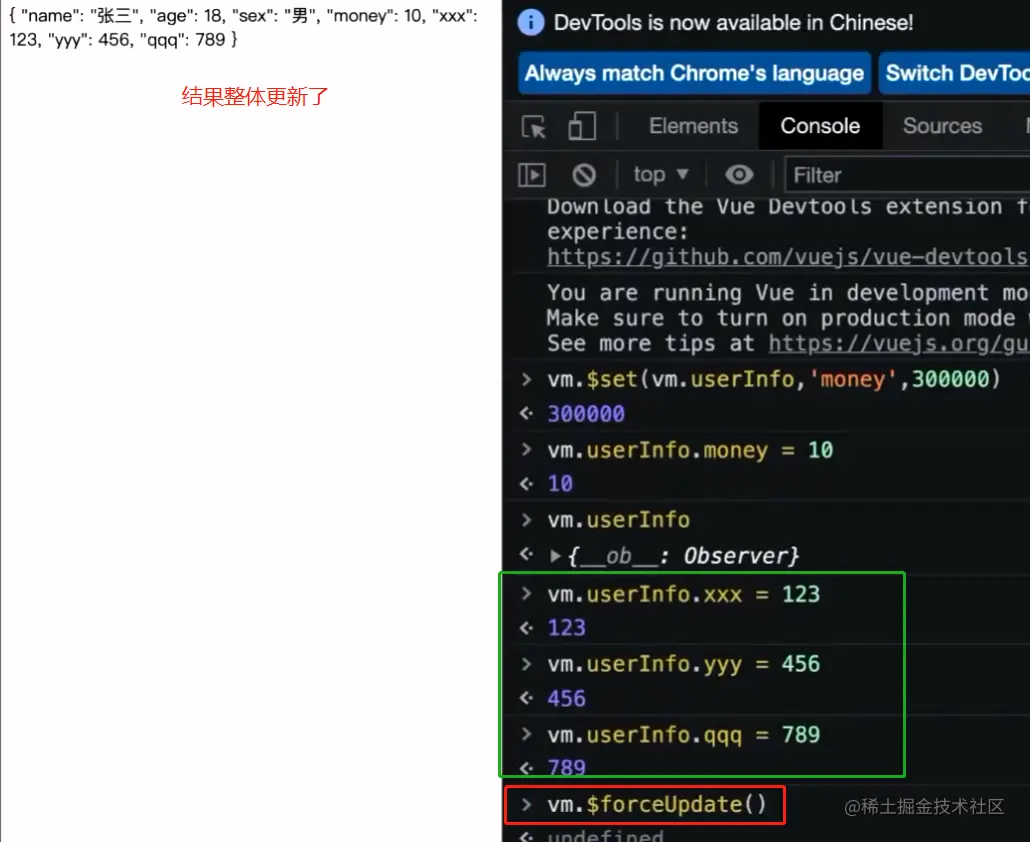Toggle the device toolbar icon
Viewport: 1030px width, 842px height.
click(x=582, y=126)
